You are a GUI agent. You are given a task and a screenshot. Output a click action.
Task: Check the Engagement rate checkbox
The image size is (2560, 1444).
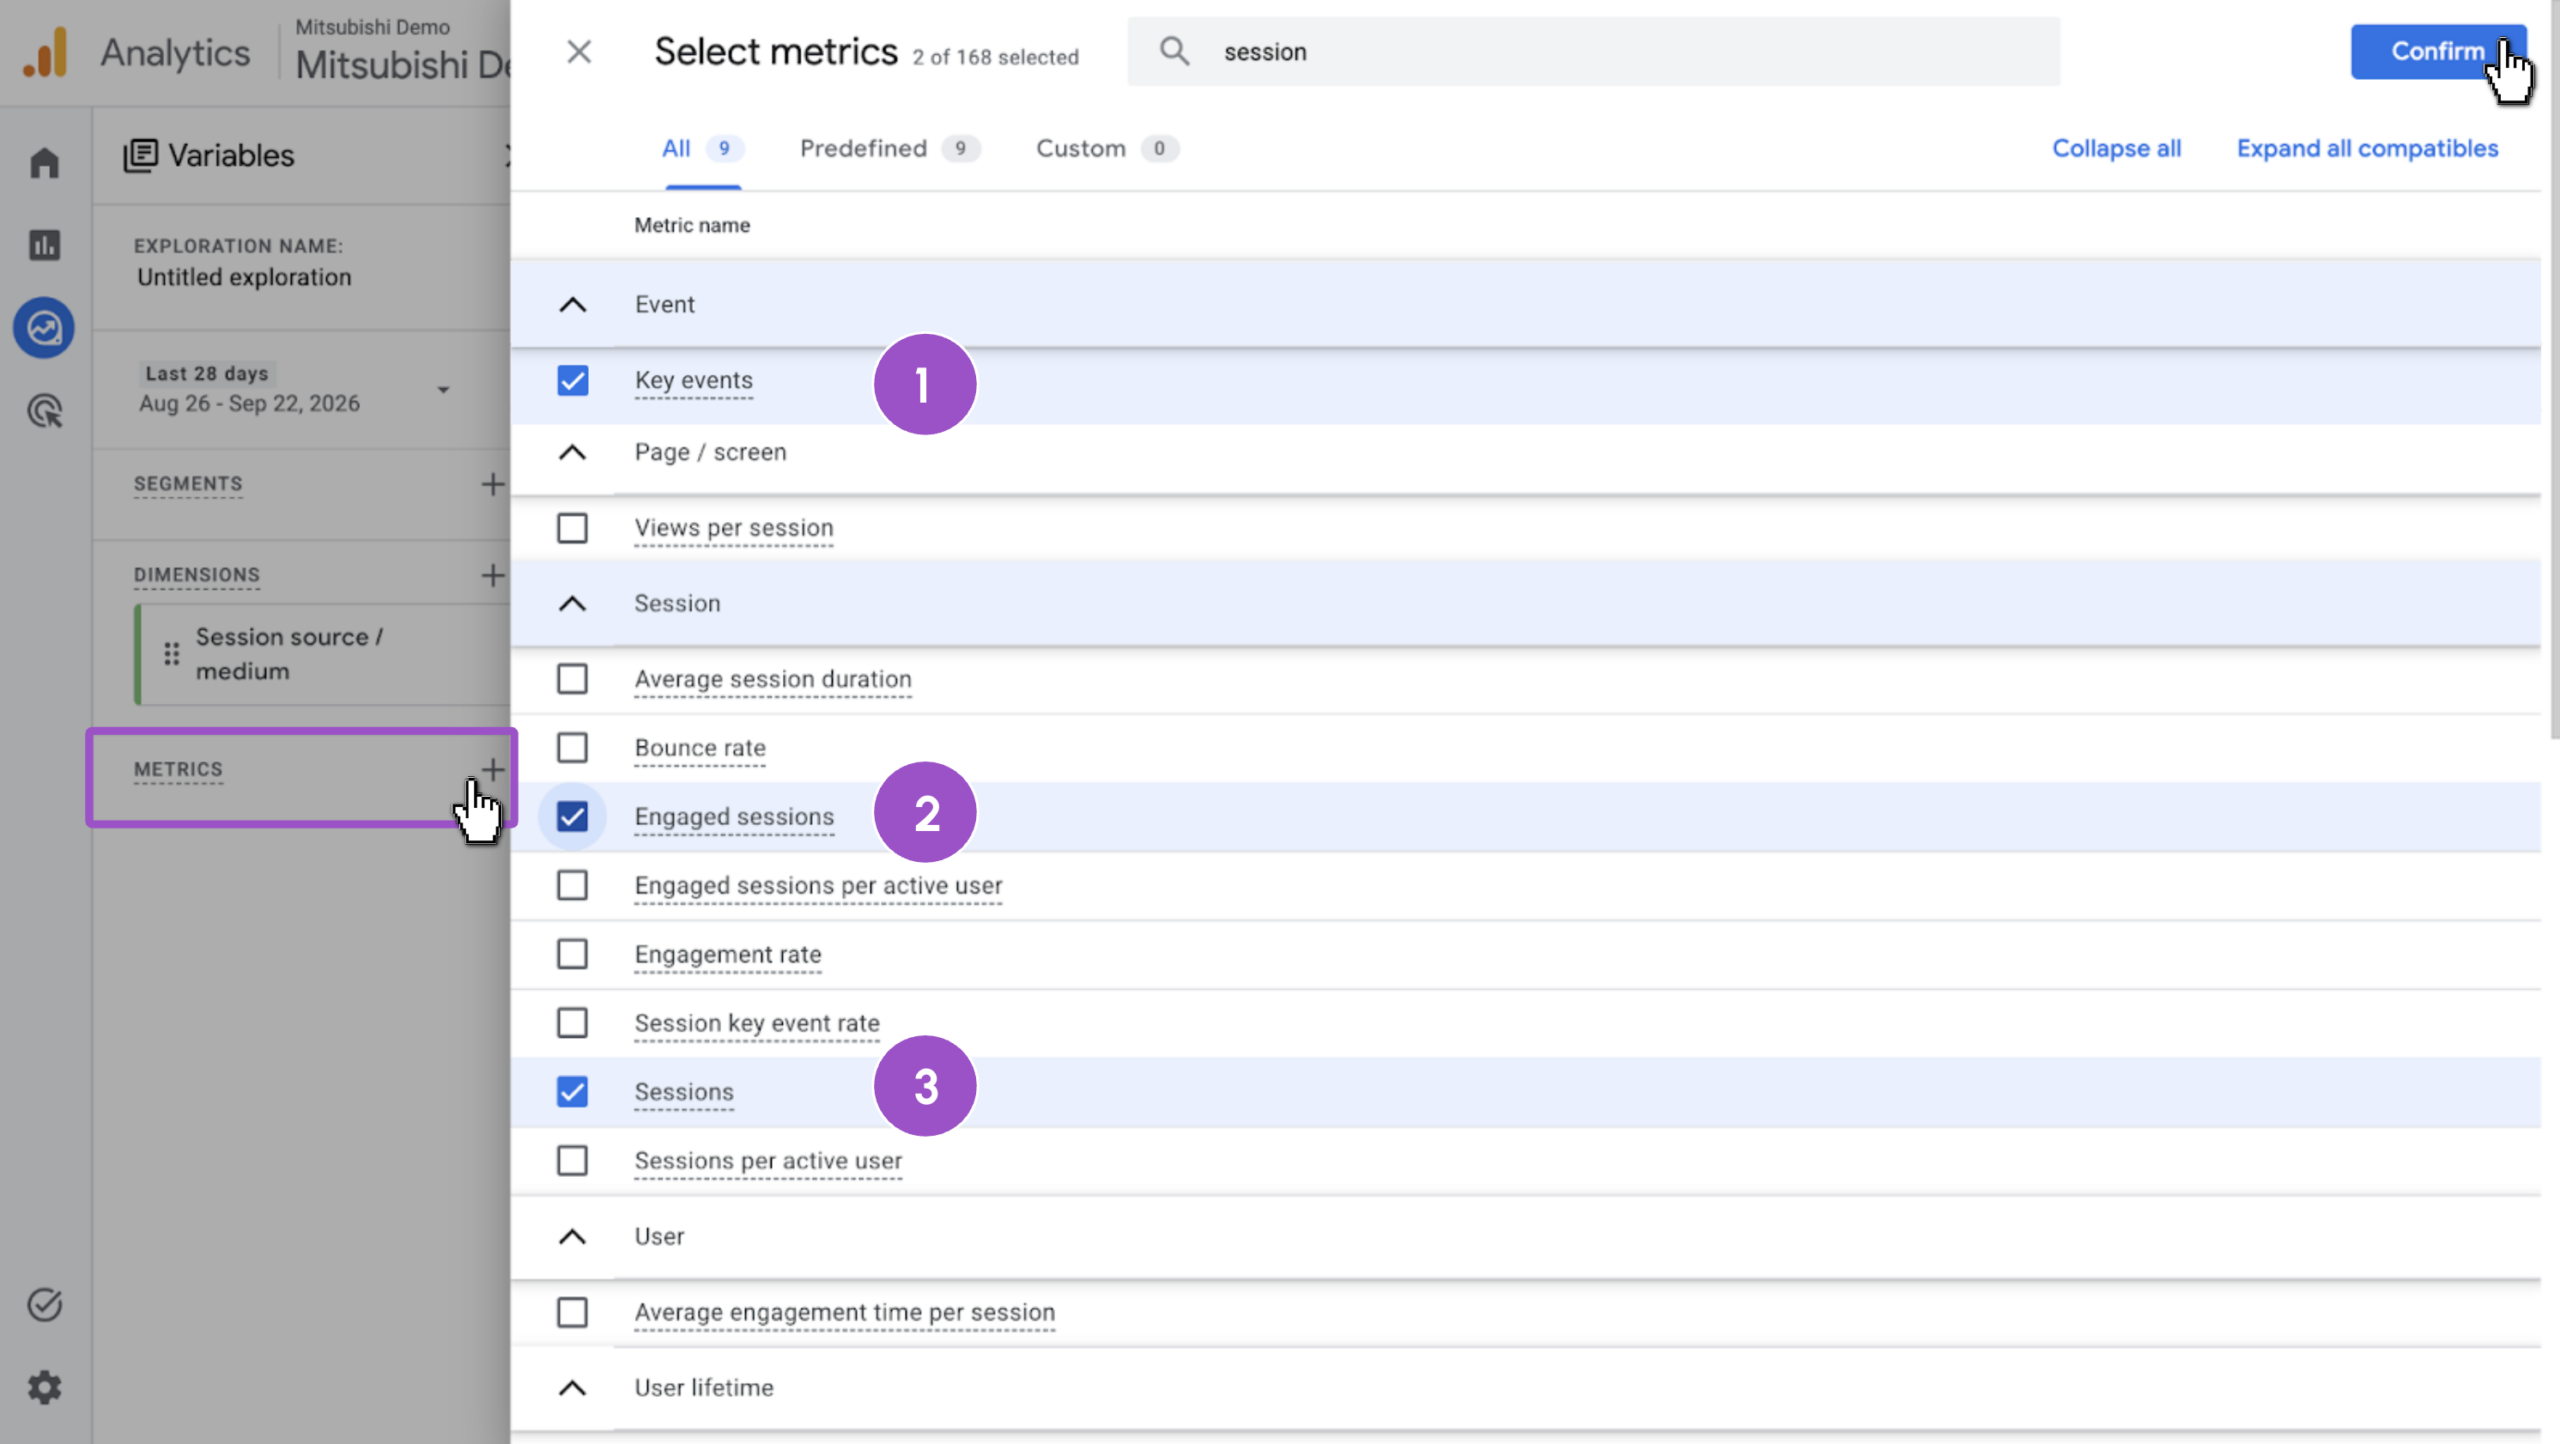click(572, 954)
